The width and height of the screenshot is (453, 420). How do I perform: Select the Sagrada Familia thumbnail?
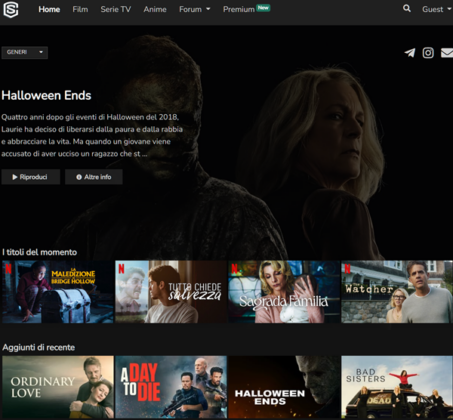284,292
